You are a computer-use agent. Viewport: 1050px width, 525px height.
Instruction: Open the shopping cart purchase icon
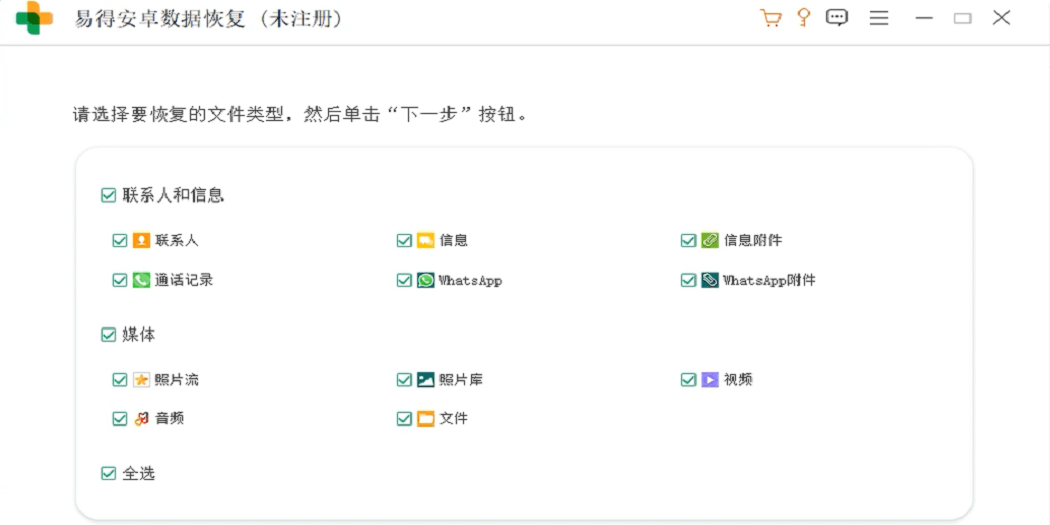(x=771, y=18)
